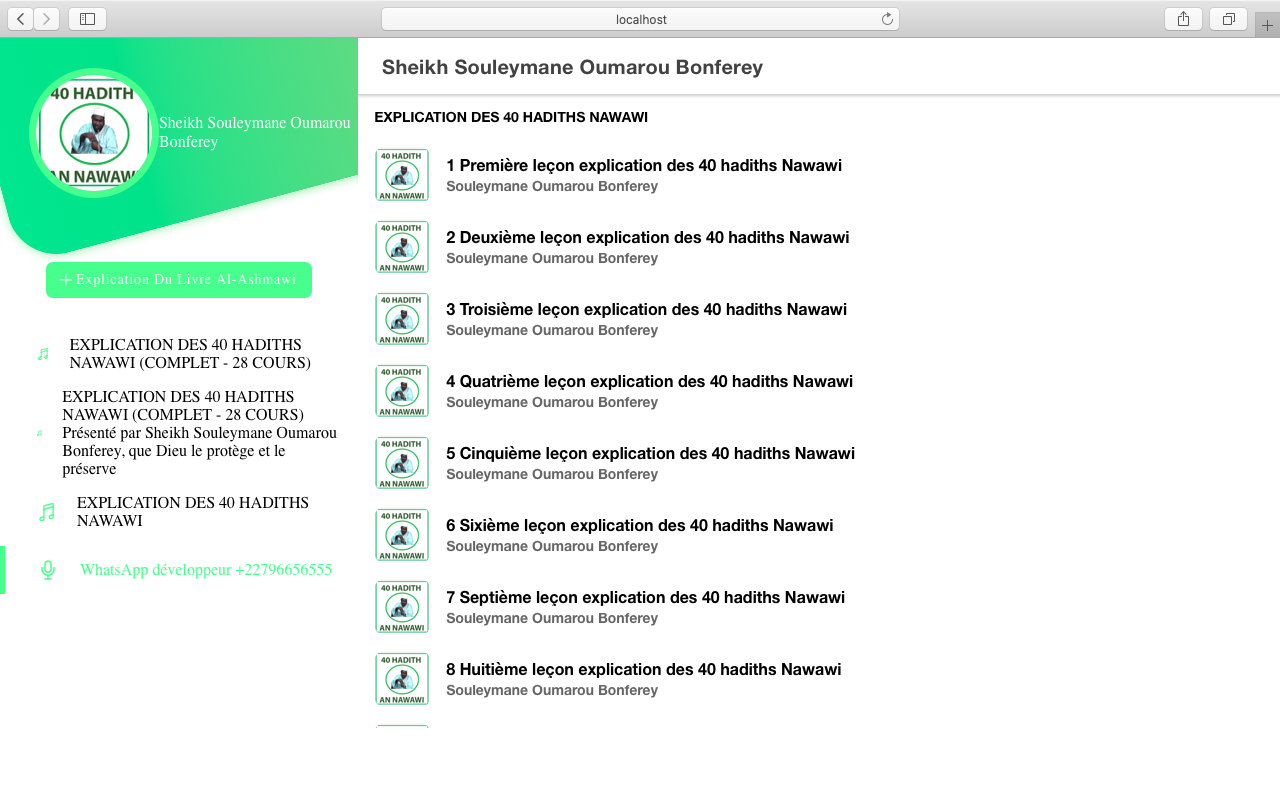Reload the localhost page
1280x800 pixels.
pyautogui.click(x=887, y=19)
